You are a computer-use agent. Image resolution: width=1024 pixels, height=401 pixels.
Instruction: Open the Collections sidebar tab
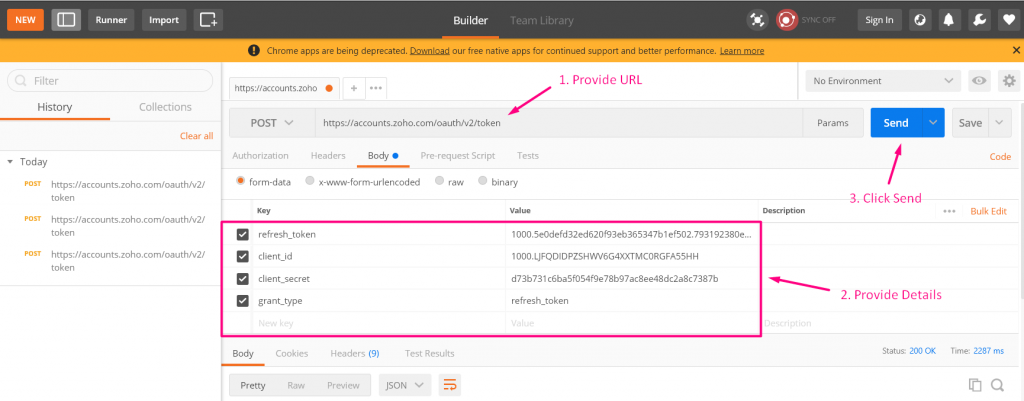(x=165, y=107)
